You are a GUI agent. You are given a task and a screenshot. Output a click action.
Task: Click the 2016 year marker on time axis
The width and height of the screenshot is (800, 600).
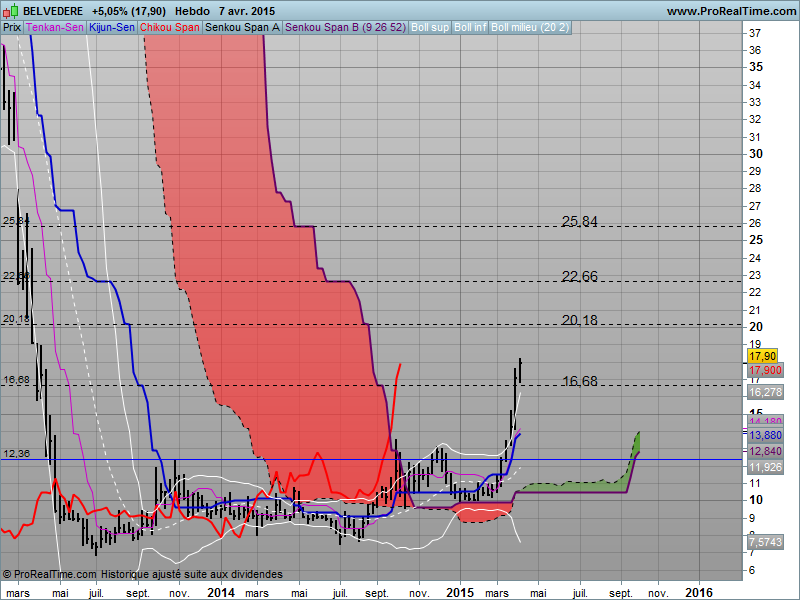[698, 592]
